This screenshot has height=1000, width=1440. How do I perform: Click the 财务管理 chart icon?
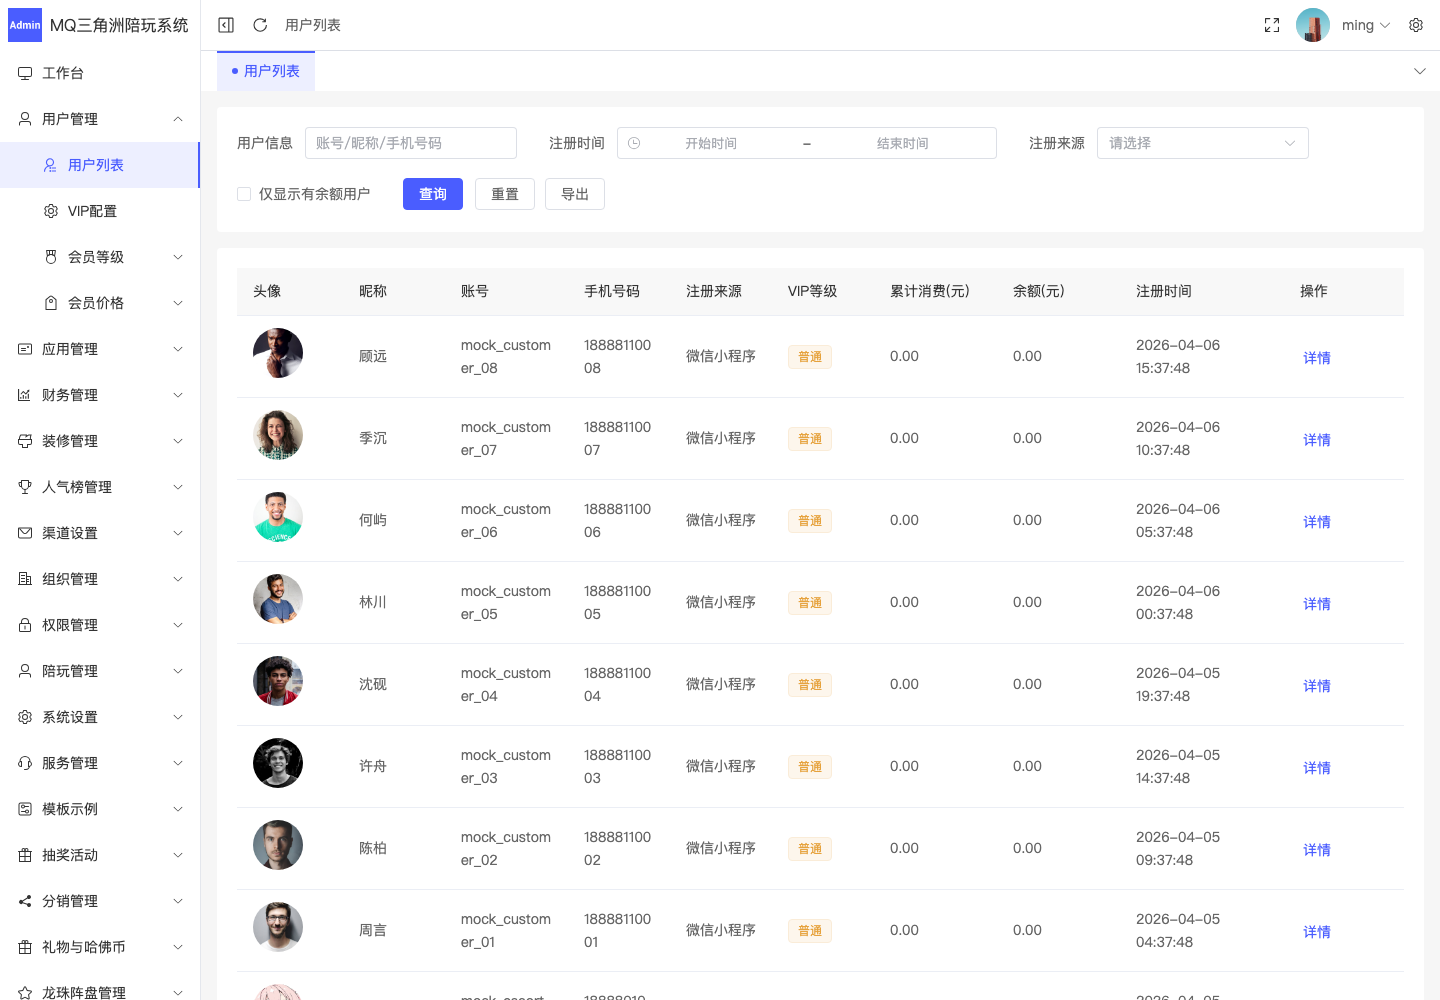pyautogui.click(x=25, y=395)
